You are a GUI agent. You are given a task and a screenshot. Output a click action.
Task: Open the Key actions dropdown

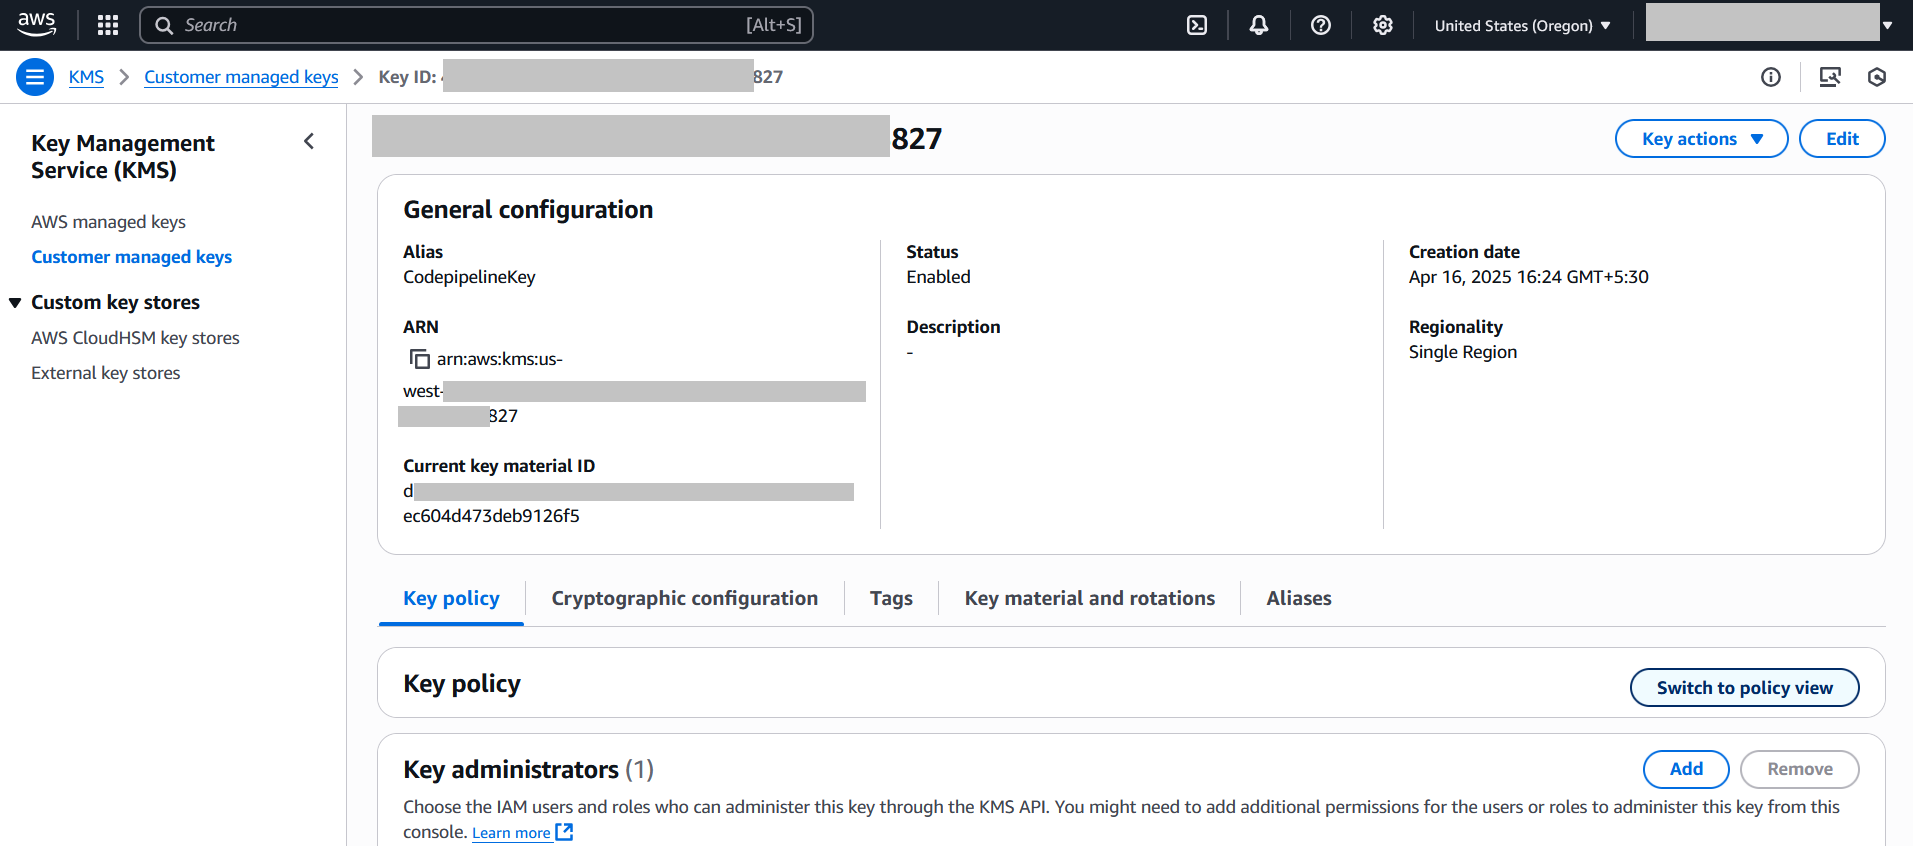coord(1701,139)
